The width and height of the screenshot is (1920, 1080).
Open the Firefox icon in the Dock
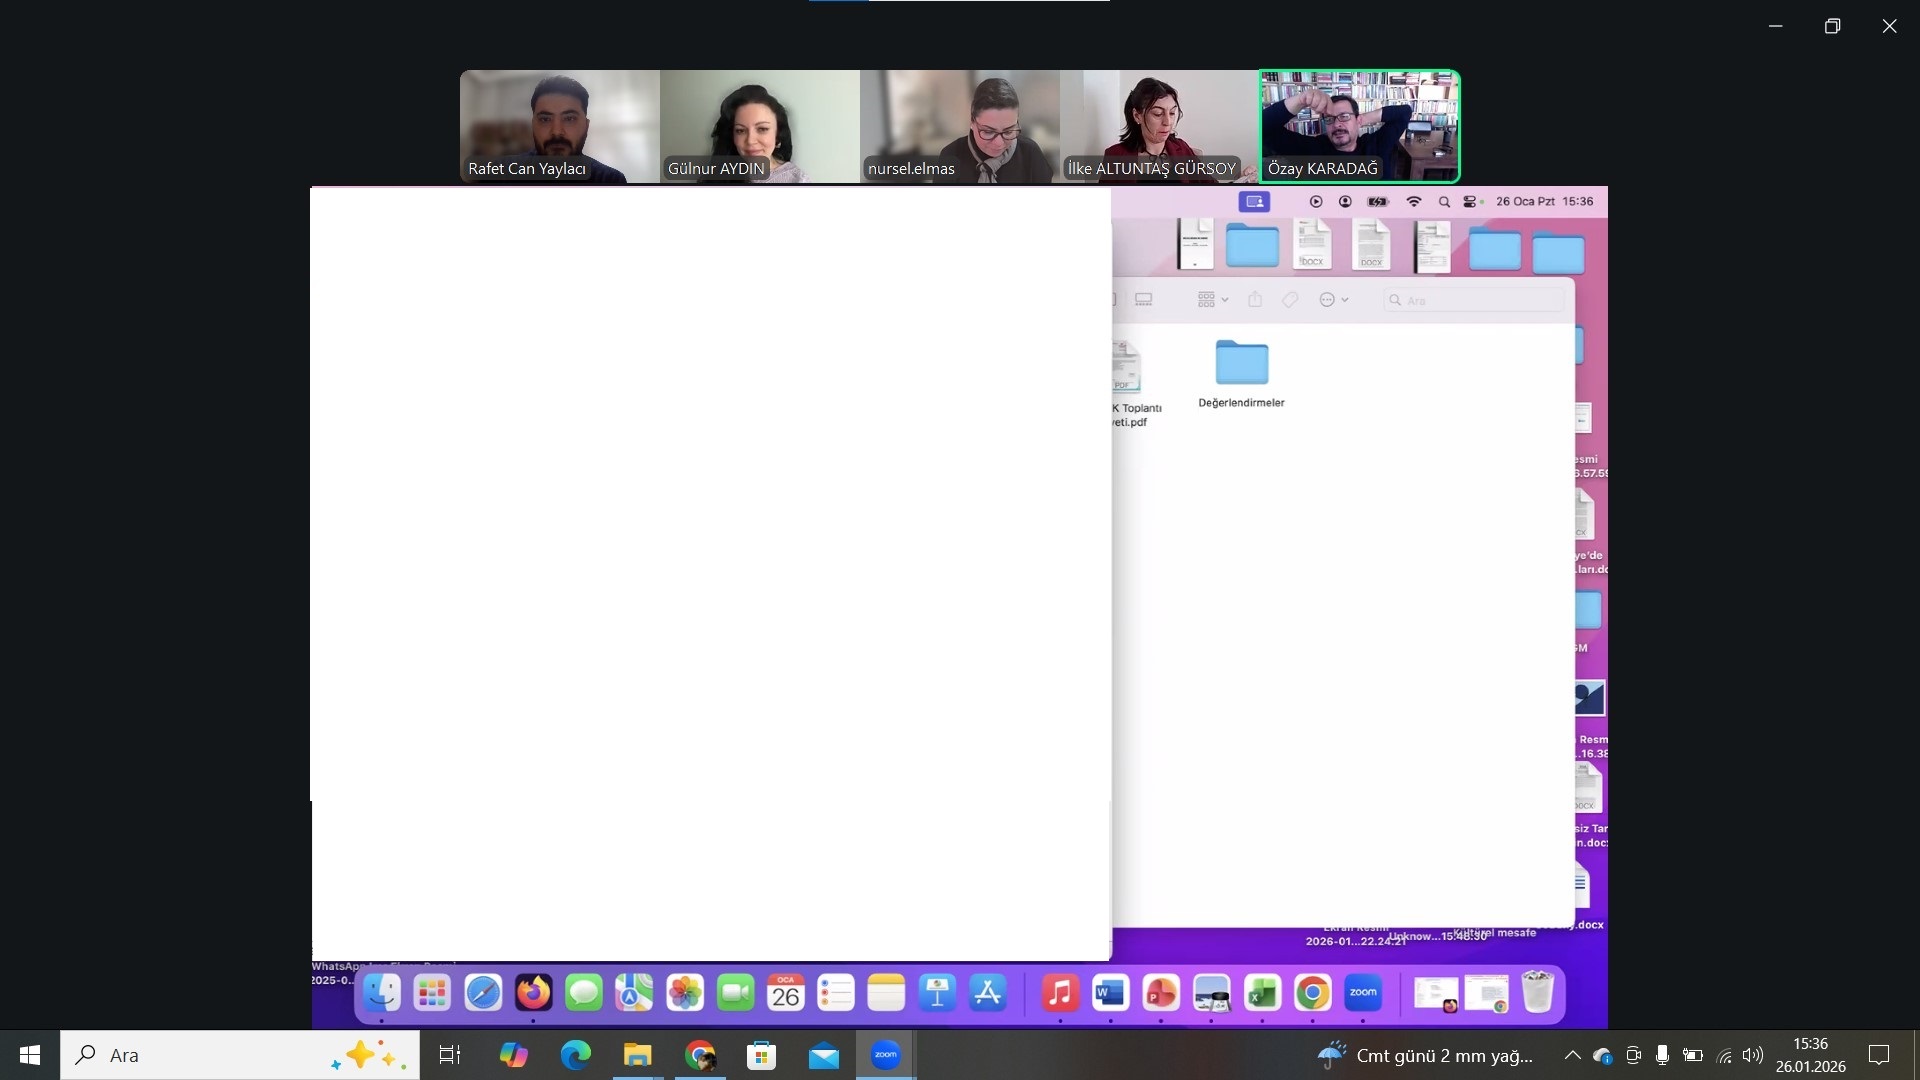click(x=533, y=993)
